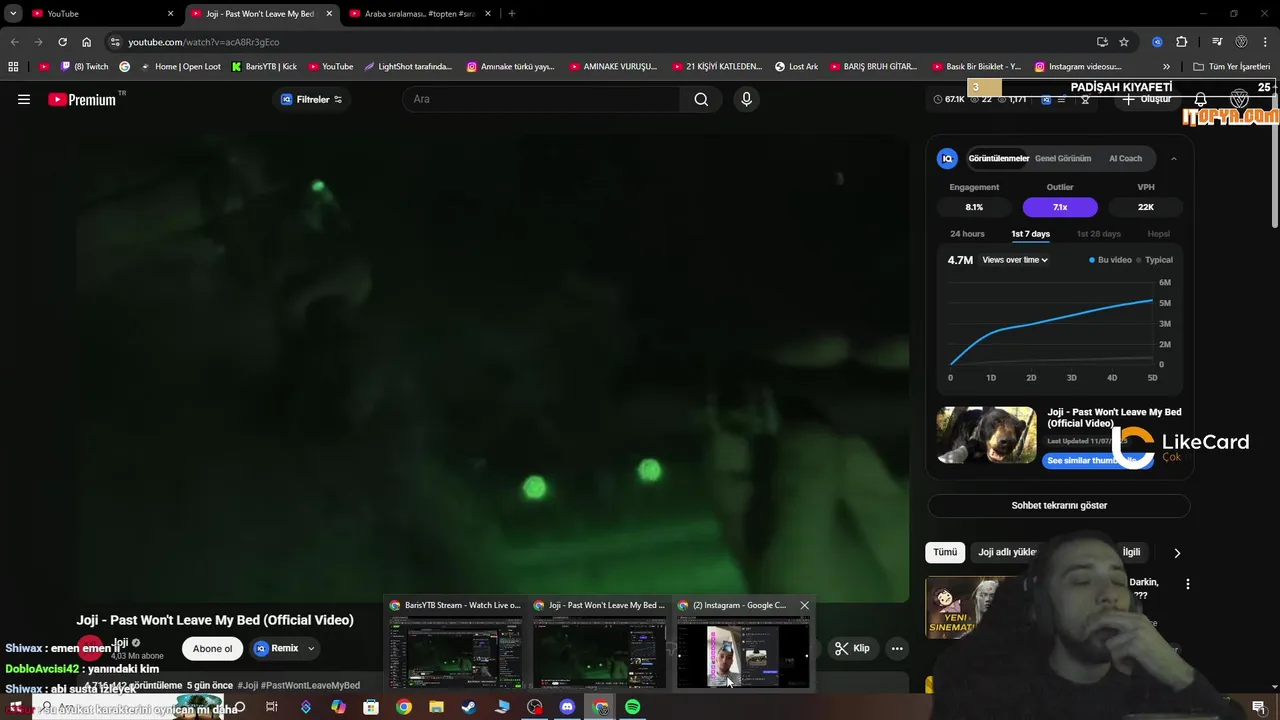Click the #PastWontLeaveMyBed hashtag link
This screenshot has height=720, width=1280.
[311, 685]
